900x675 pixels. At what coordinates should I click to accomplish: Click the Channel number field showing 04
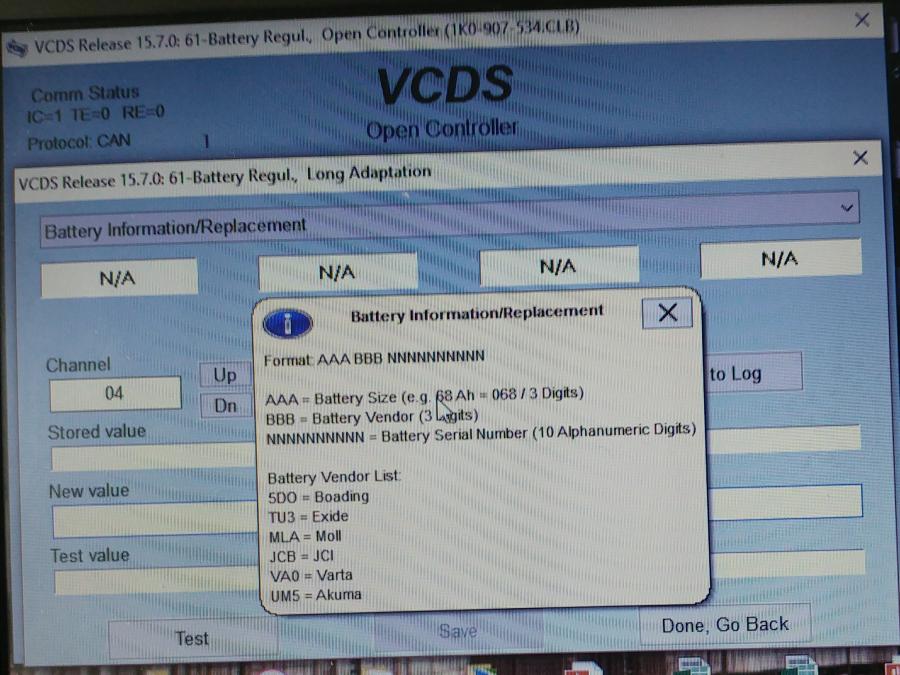[x=114, y=393]
